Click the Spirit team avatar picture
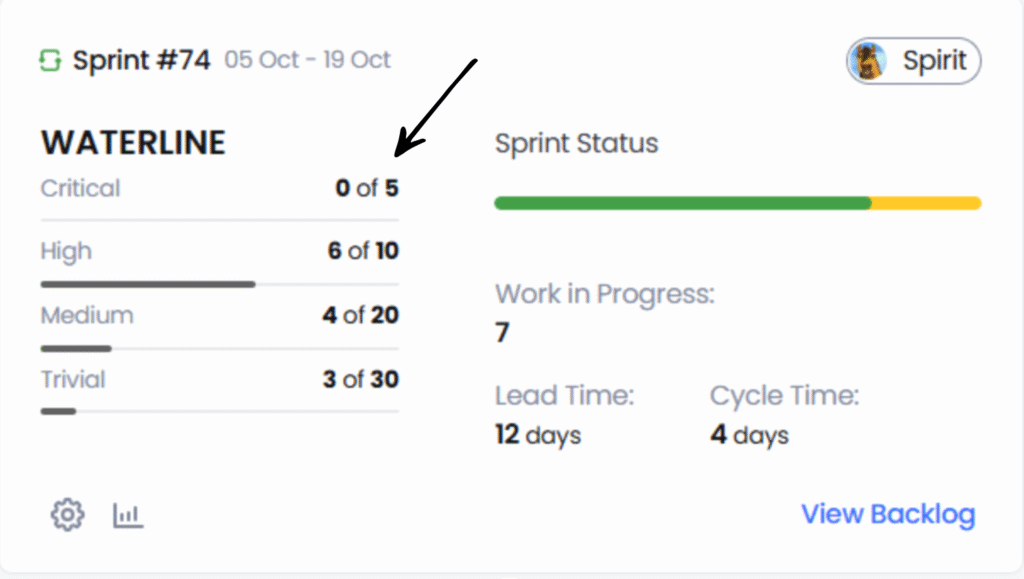 coord(867,62)
